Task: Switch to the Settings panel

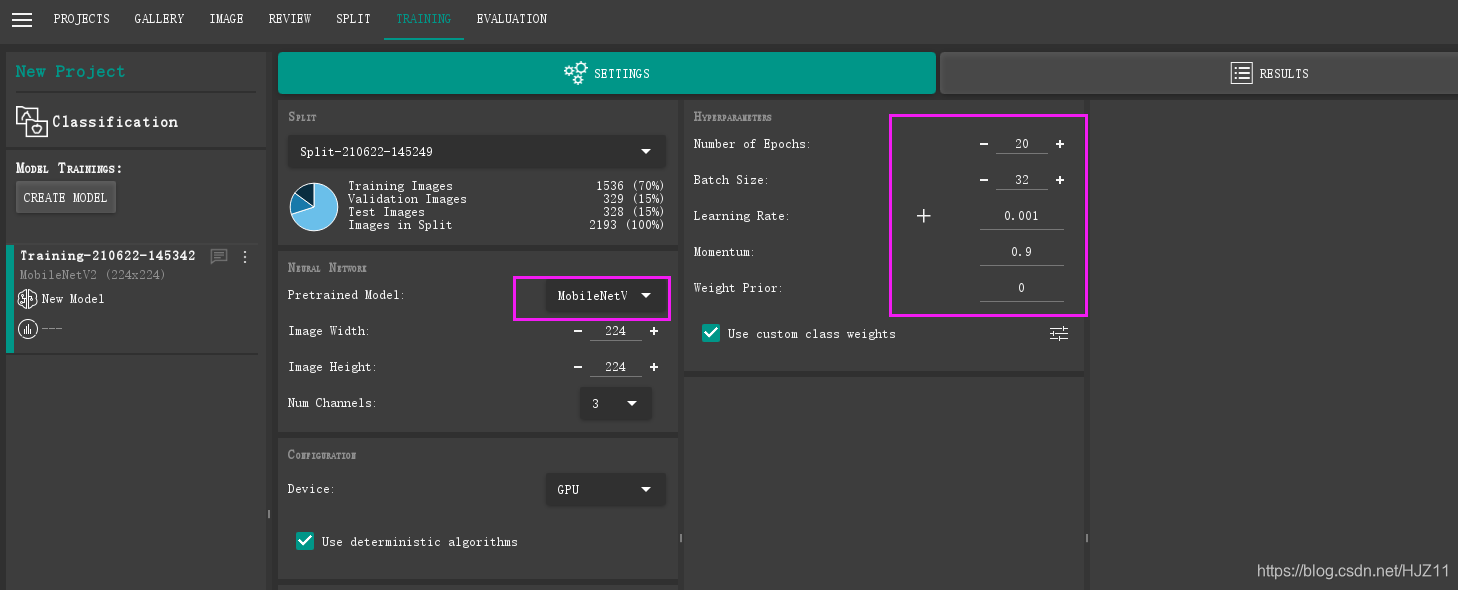Action: 607,73
